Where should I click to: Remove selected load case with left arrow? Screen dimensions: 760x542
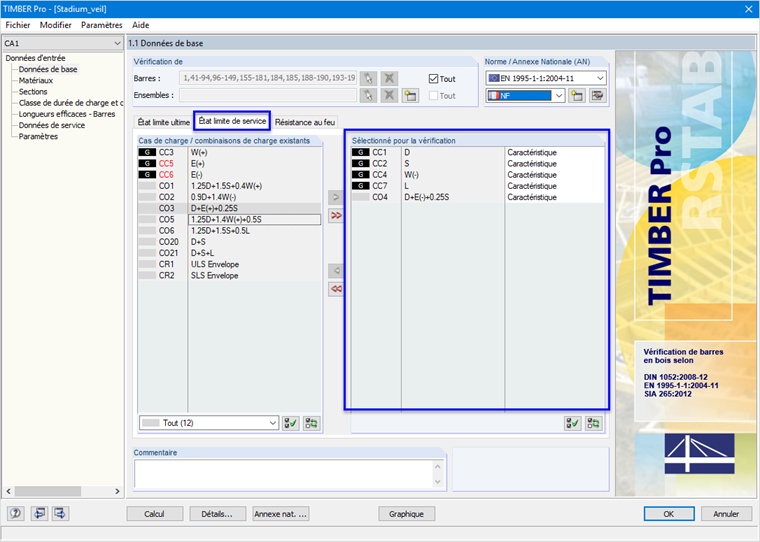pos(336,271)
